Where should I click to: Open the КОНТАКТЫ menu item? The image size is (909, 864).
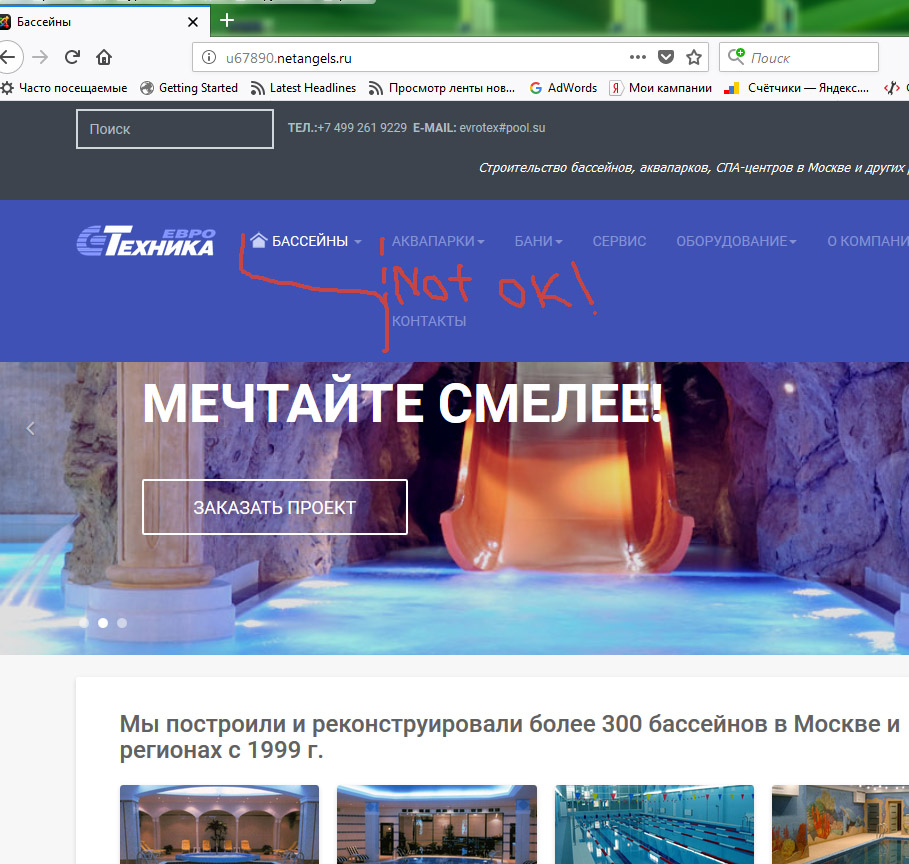(x=429, y=321)
